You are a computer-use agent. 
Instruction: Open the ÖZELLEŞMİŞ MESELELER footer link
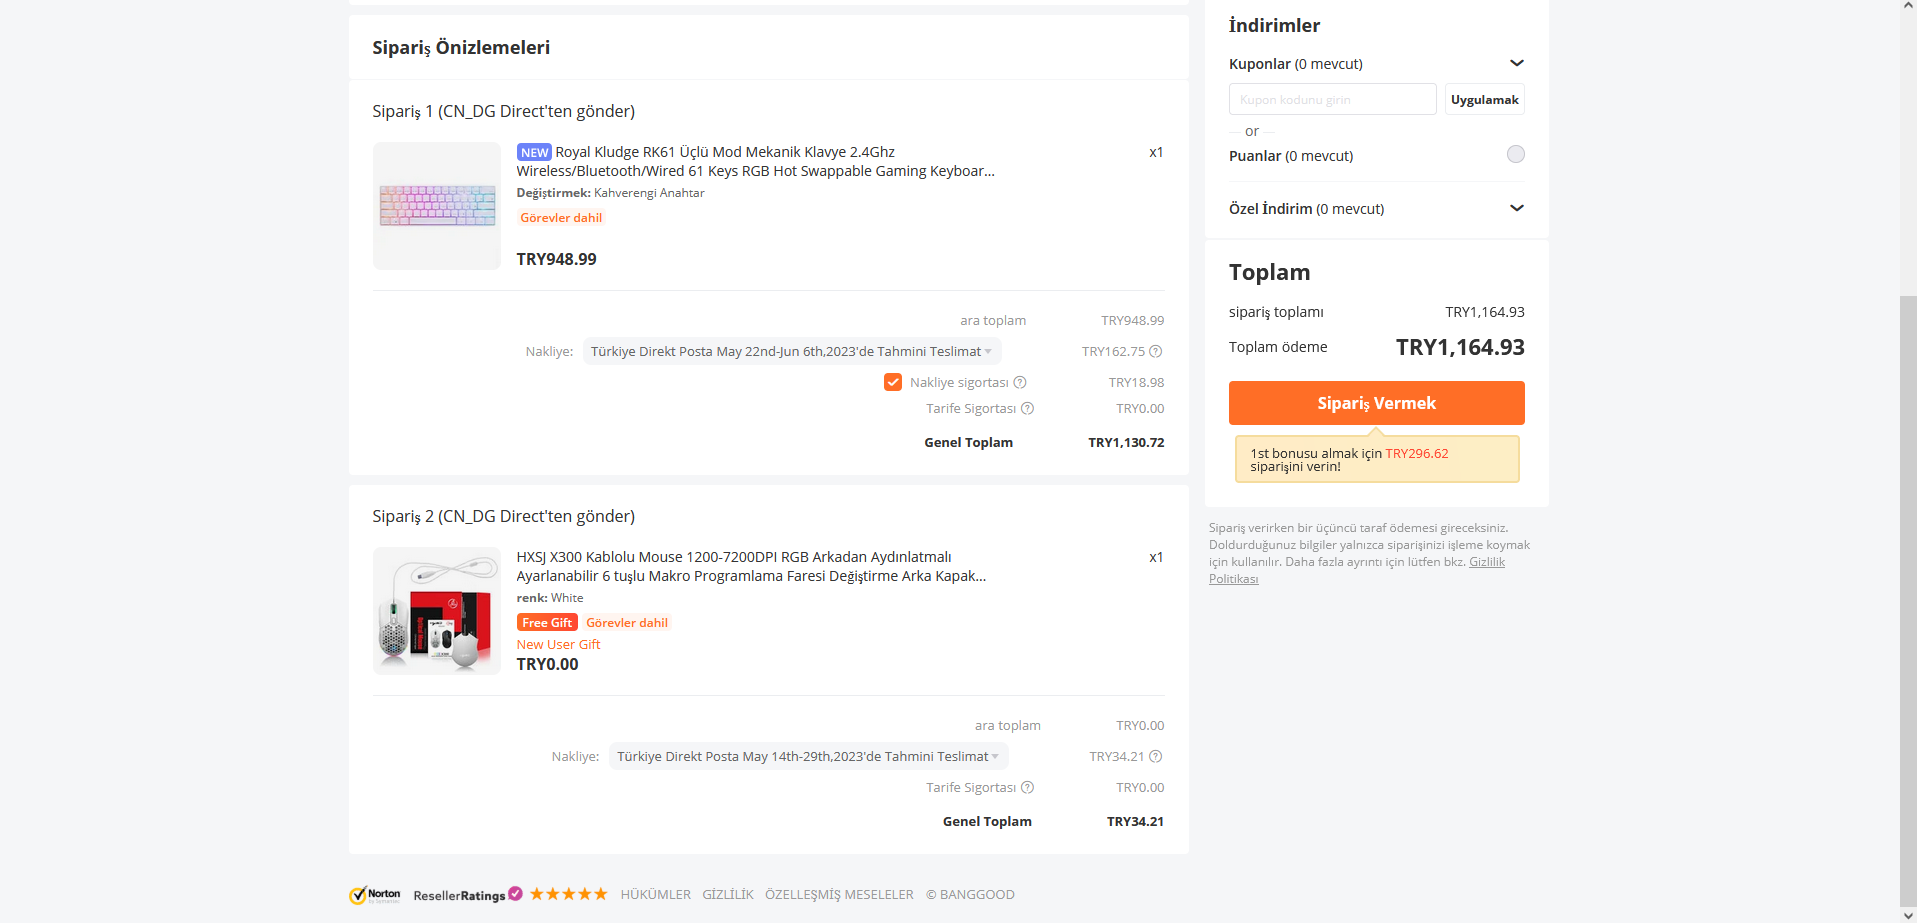coord(839,894)
